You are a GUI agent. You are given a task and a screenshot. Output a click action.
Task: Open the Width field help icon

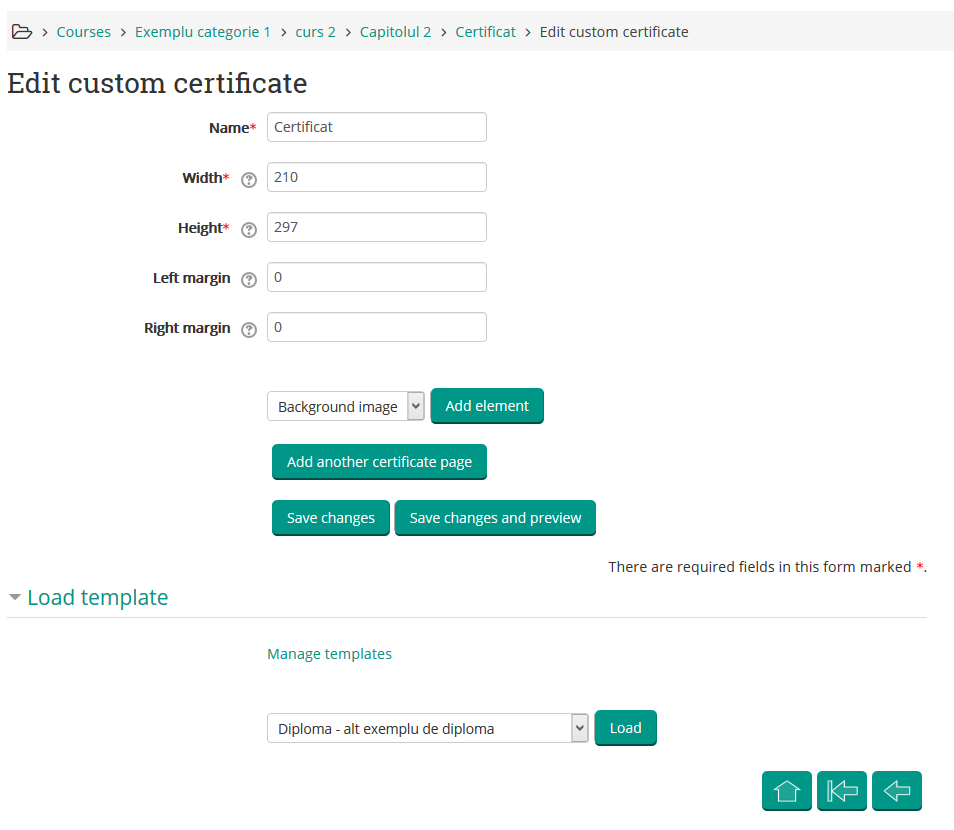click(248, 179)
